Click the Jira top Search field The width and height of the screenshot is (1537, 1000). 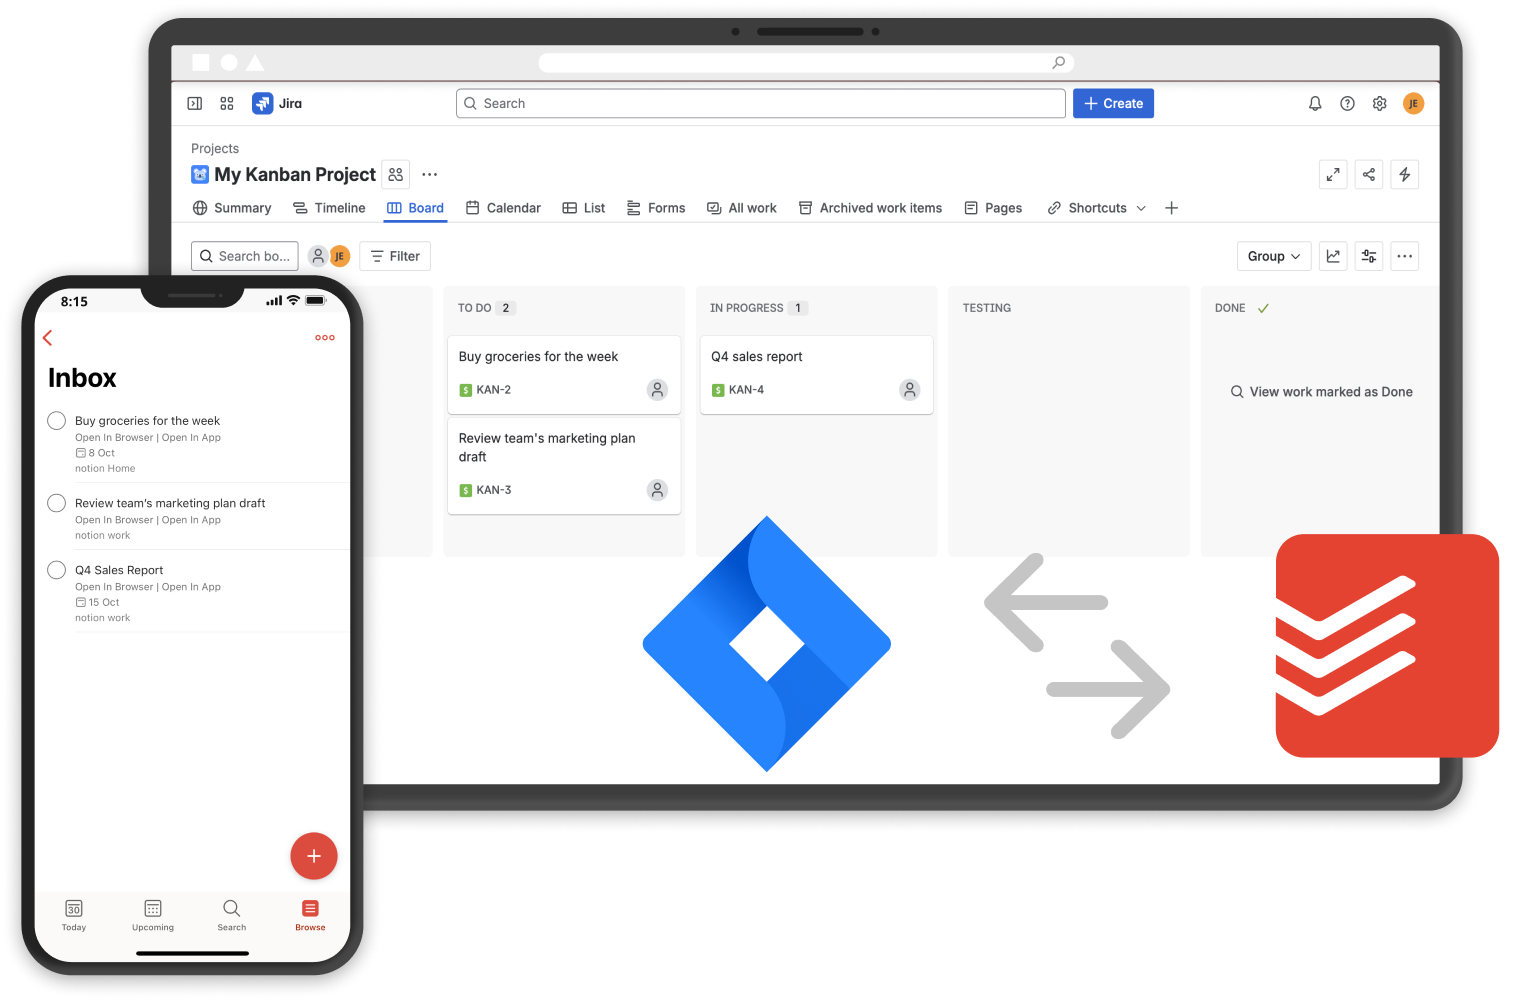click(x=761, y=103)
